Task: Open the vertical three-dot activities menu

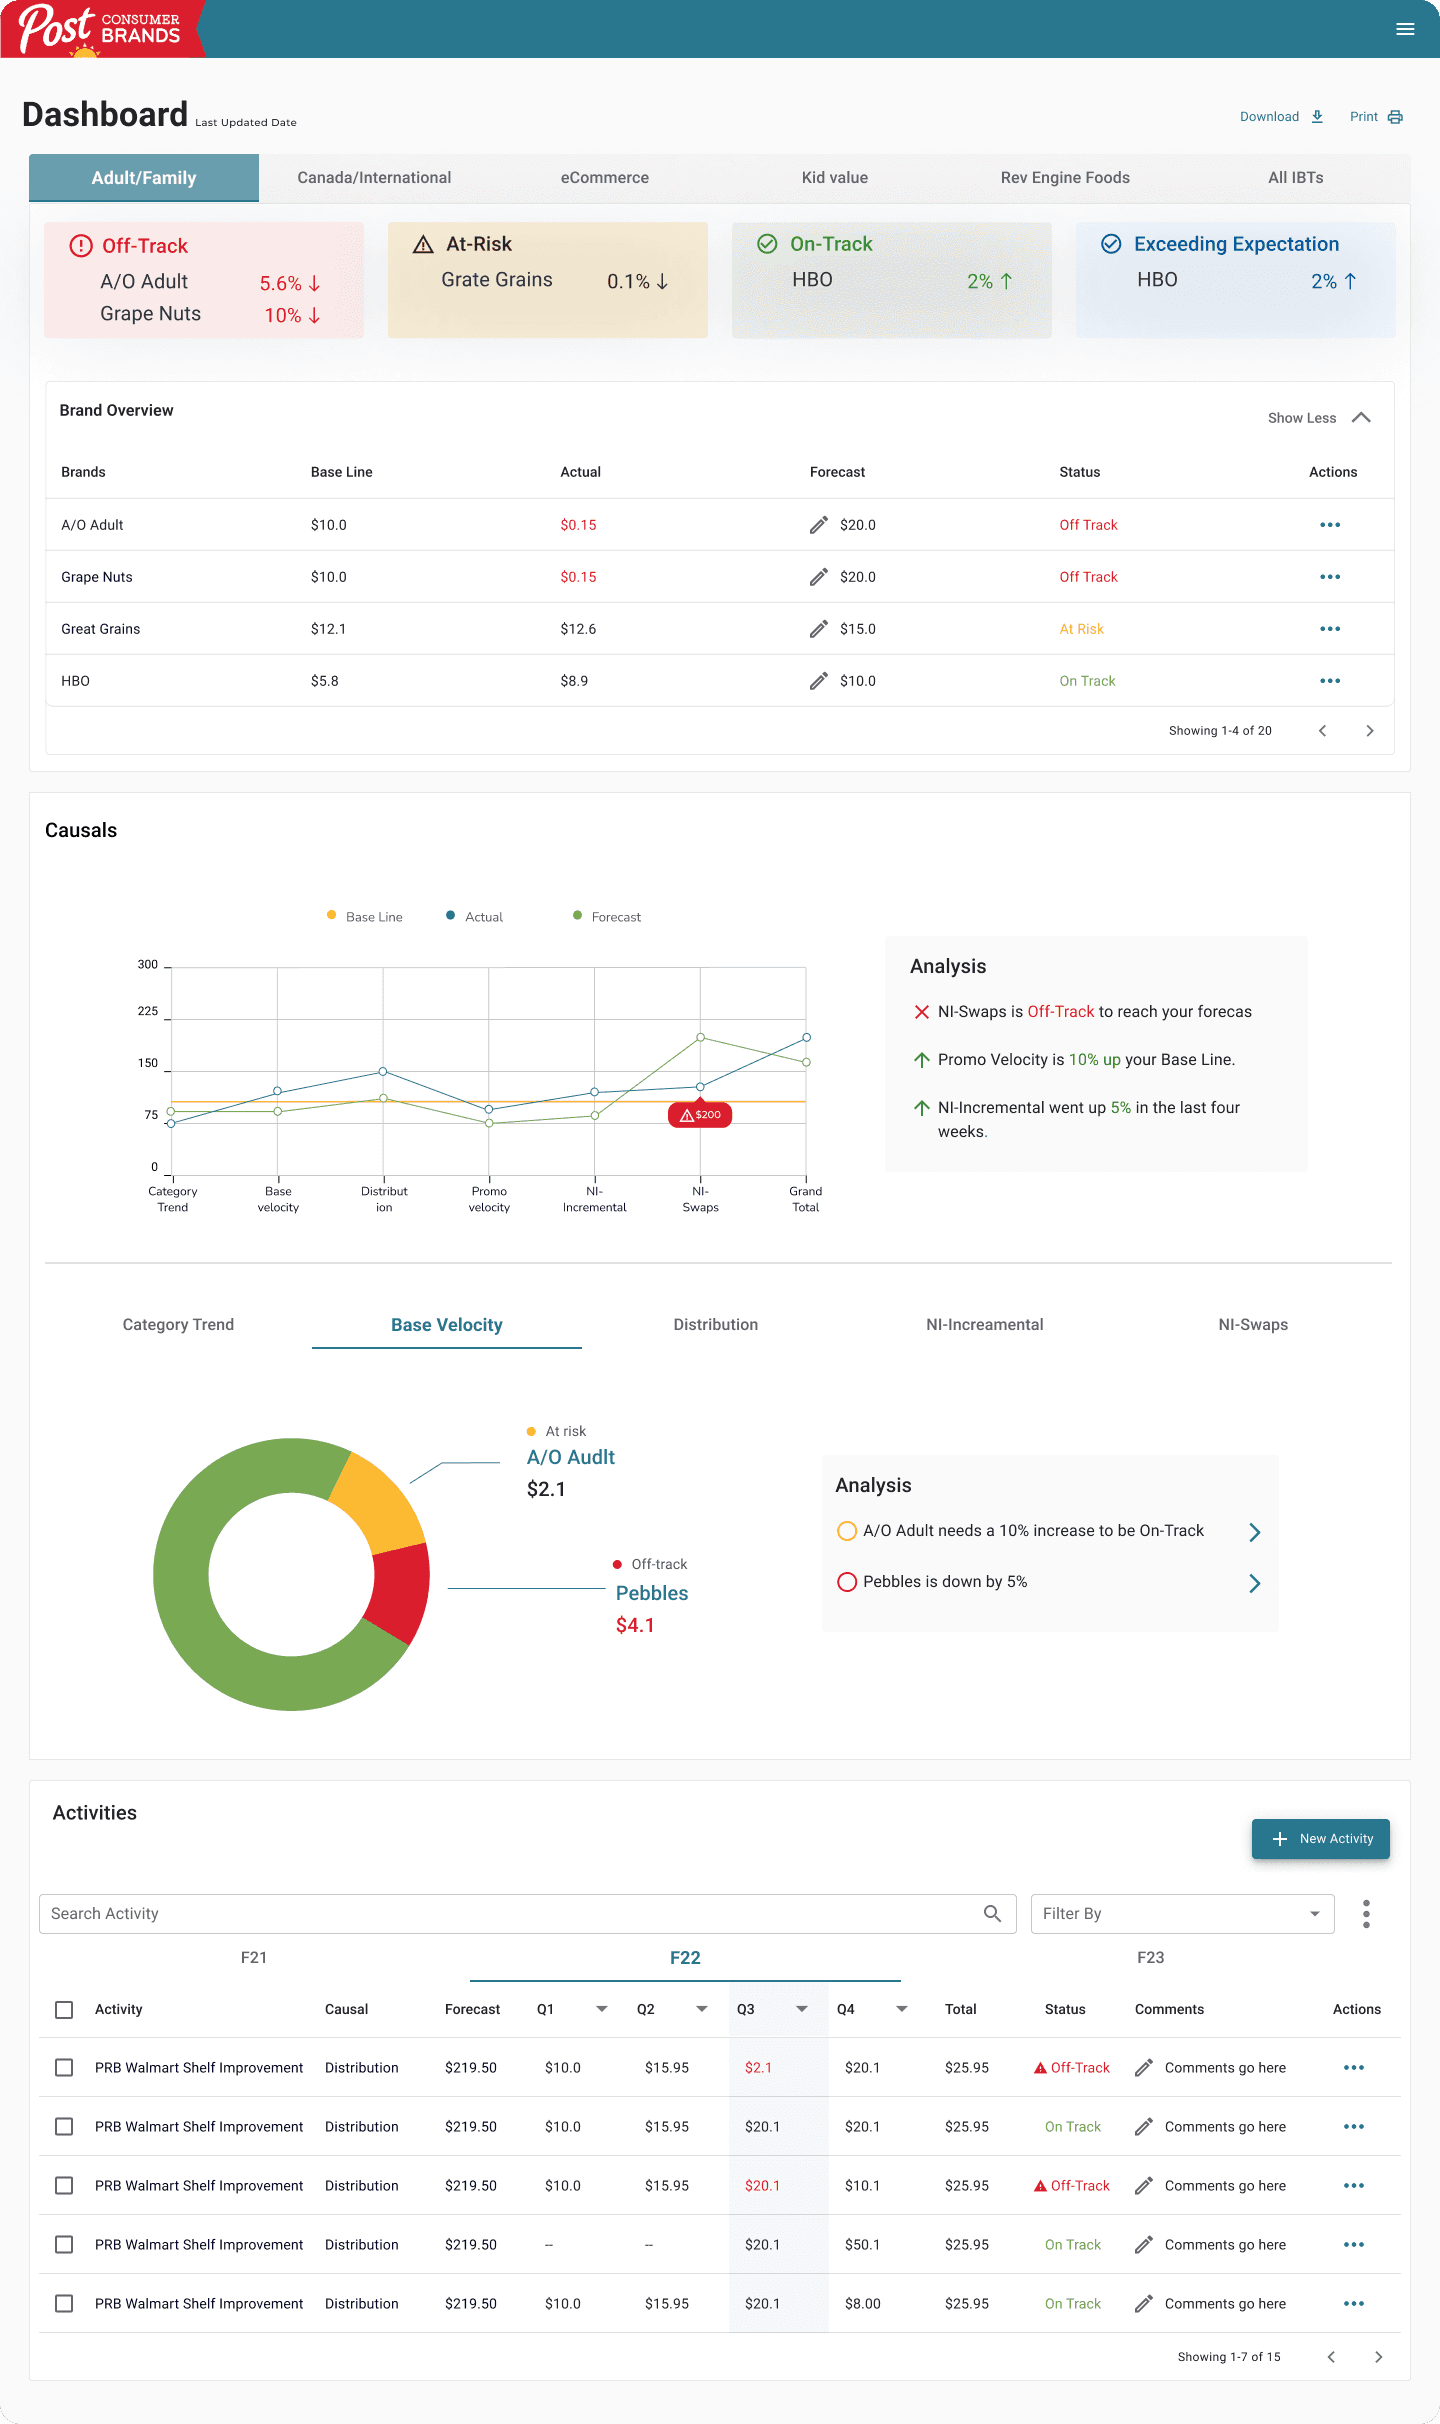Action: pyautogui.click(x=1366, y=1913)
